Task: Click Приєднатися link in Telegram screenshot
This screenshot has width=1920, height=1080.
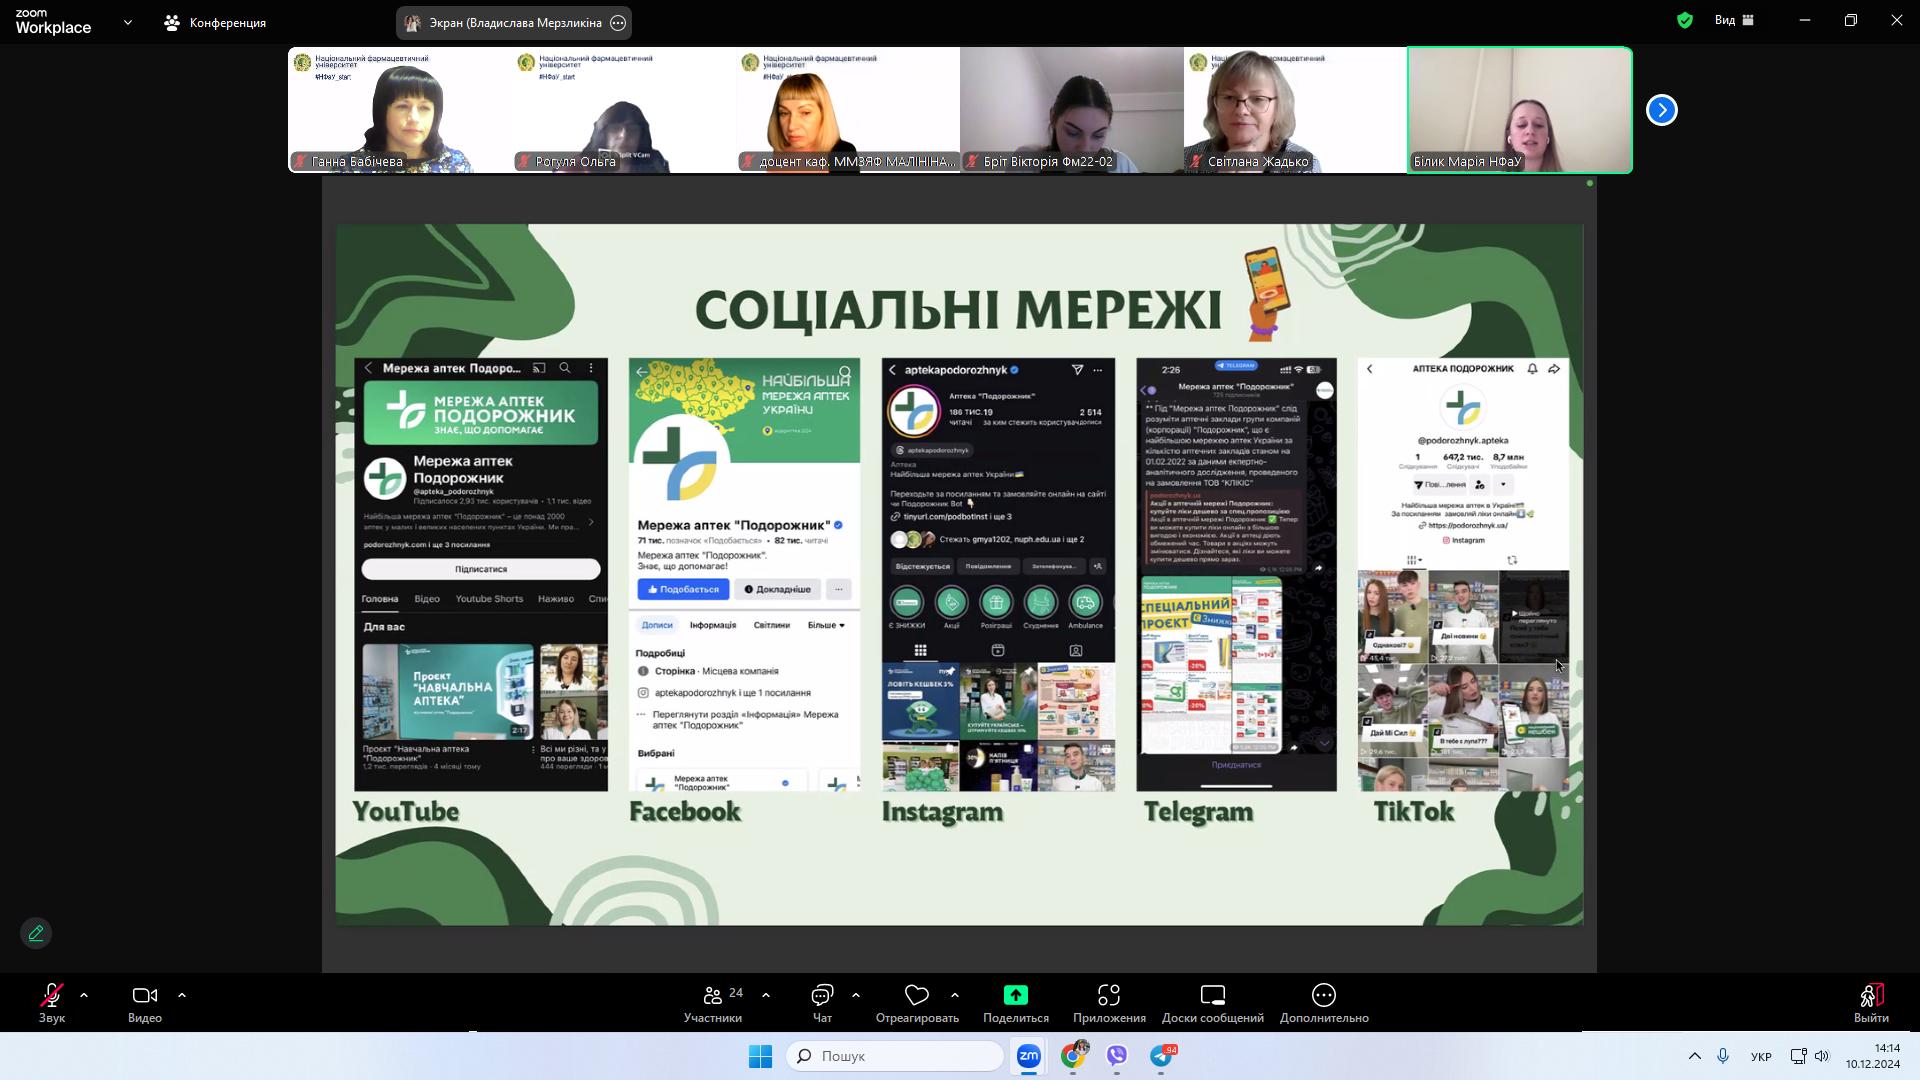Action: (1236, 765)
